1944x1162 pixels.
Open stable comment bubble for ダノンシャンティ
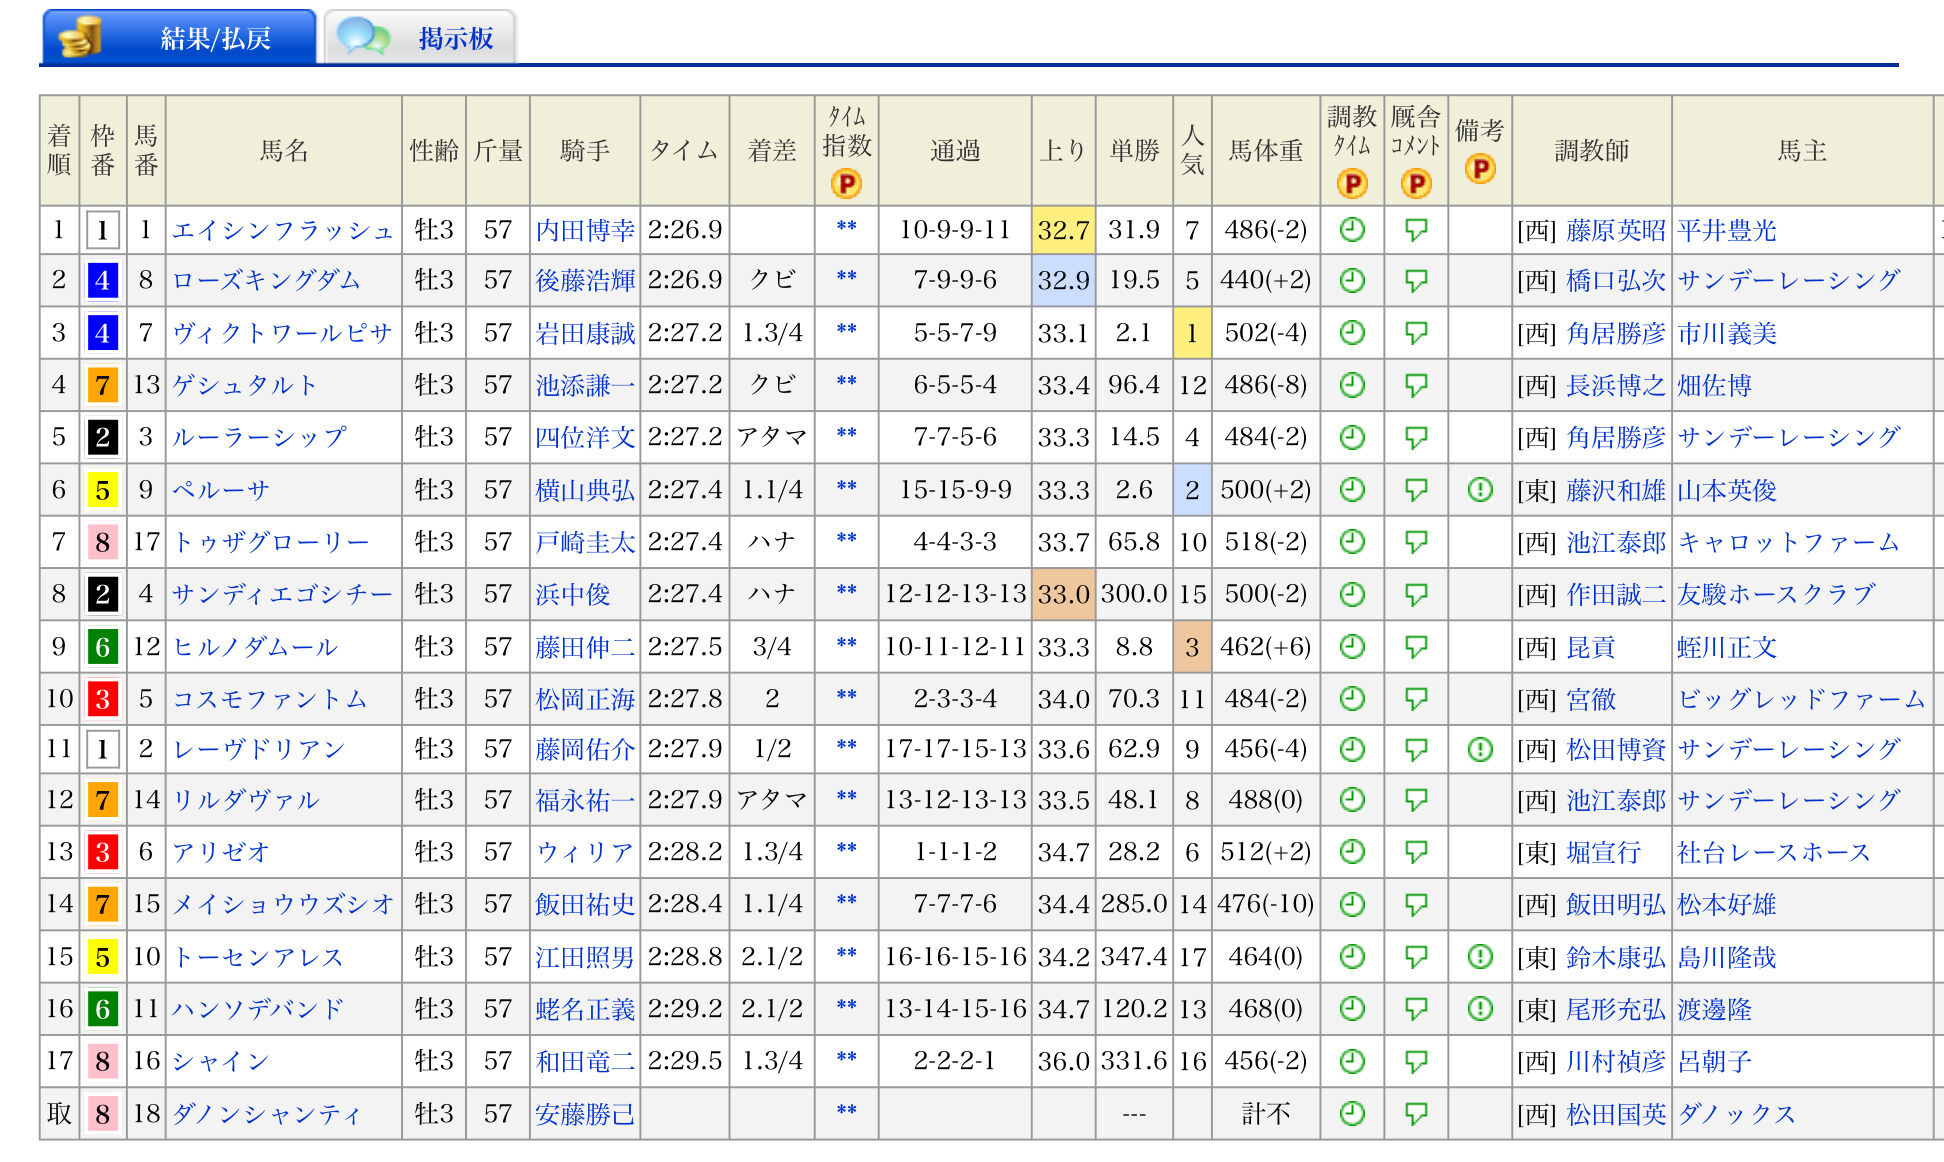[x=1416, y=1113]
